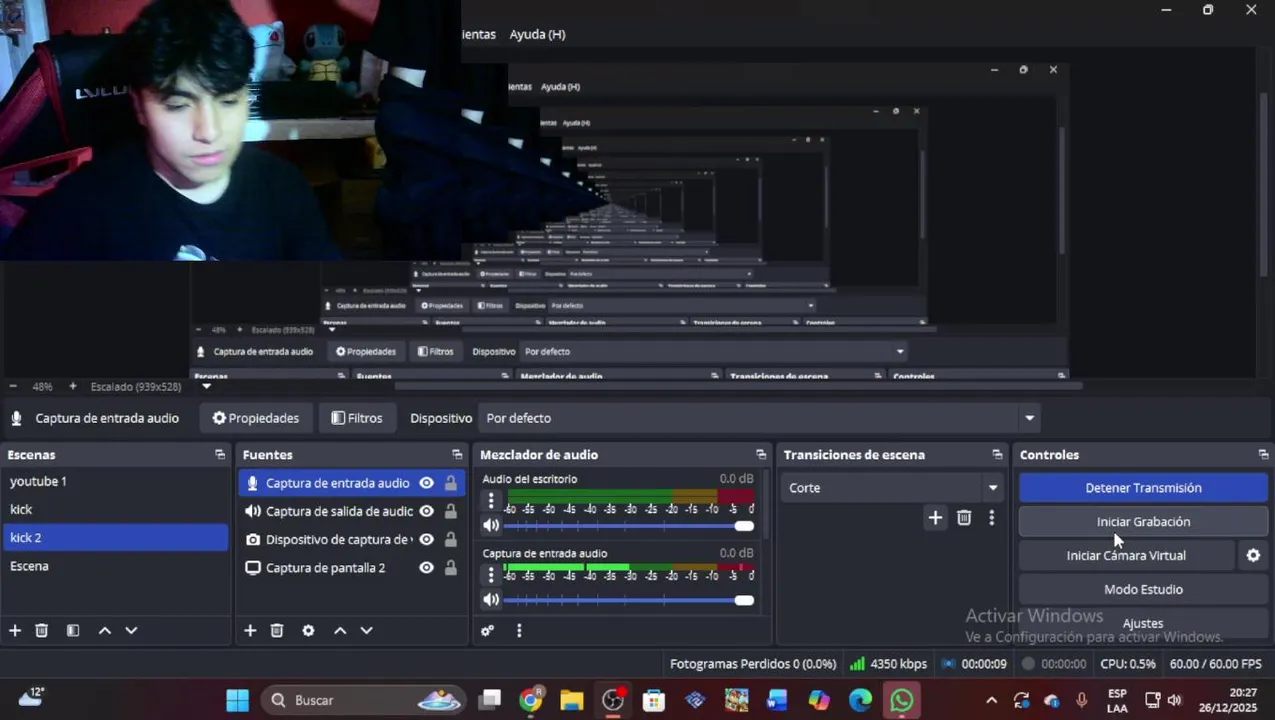Open Filtros for the selected source
1275x720 pixels.
tap(357, 418)
